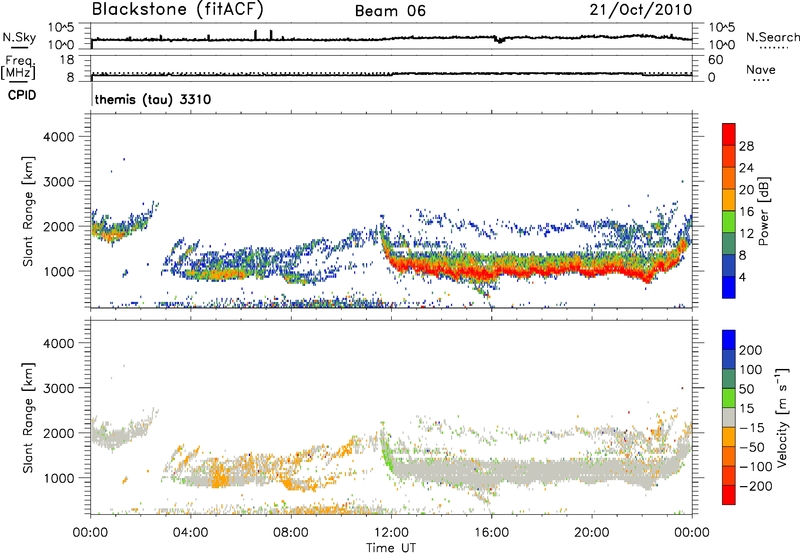Click the "3000" tick of the velocity panel
The height and width of the screenshot is (554, 800).
[58, 388]
